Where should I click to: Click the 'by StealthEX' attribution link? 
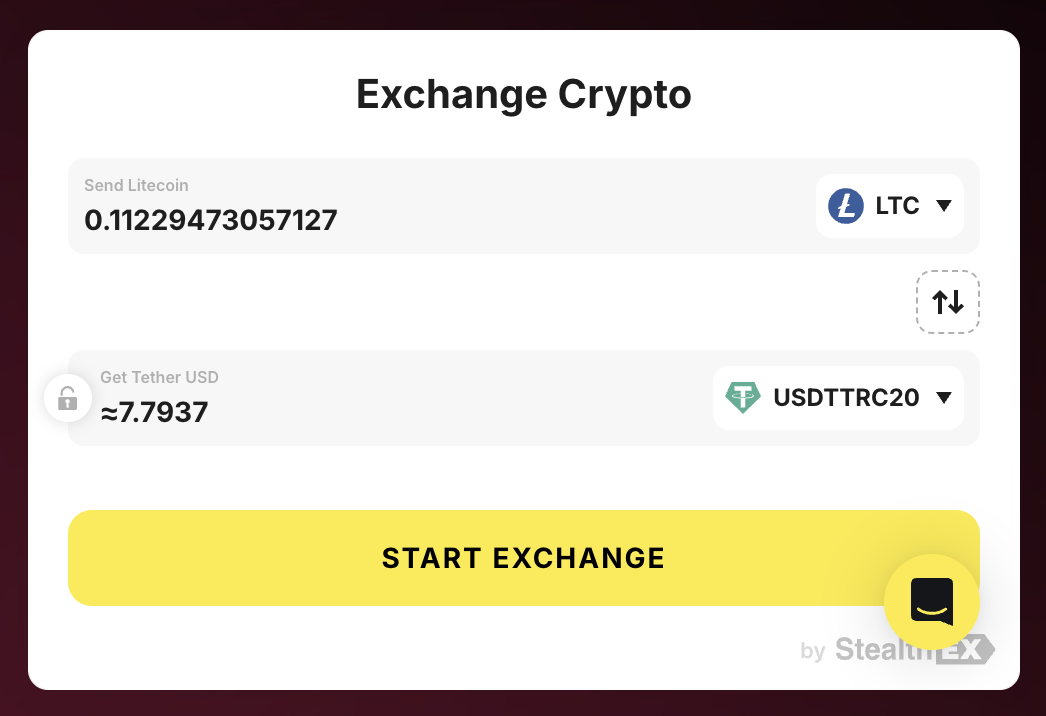(895, 650)
